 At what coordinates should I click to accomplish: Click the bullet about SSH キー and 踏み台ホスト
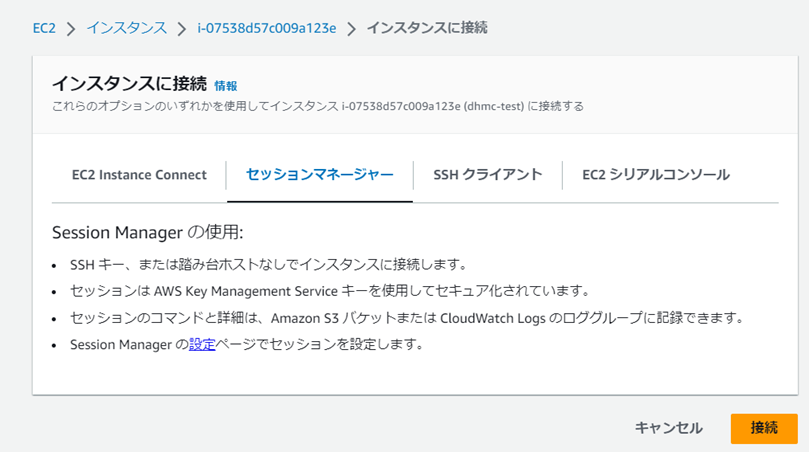point(268,265)
